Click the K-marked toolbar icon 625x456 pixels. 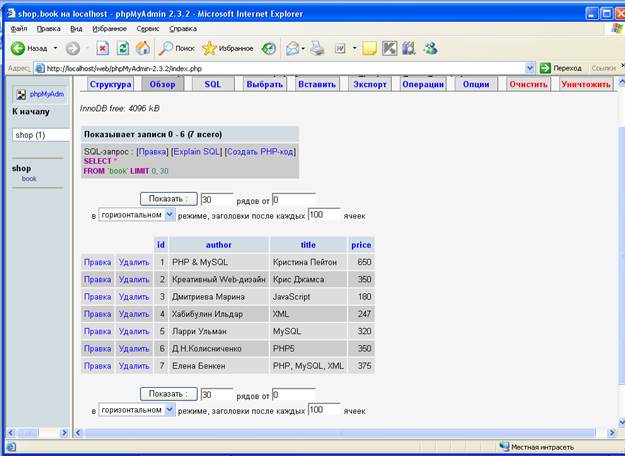tap(389, 48)
